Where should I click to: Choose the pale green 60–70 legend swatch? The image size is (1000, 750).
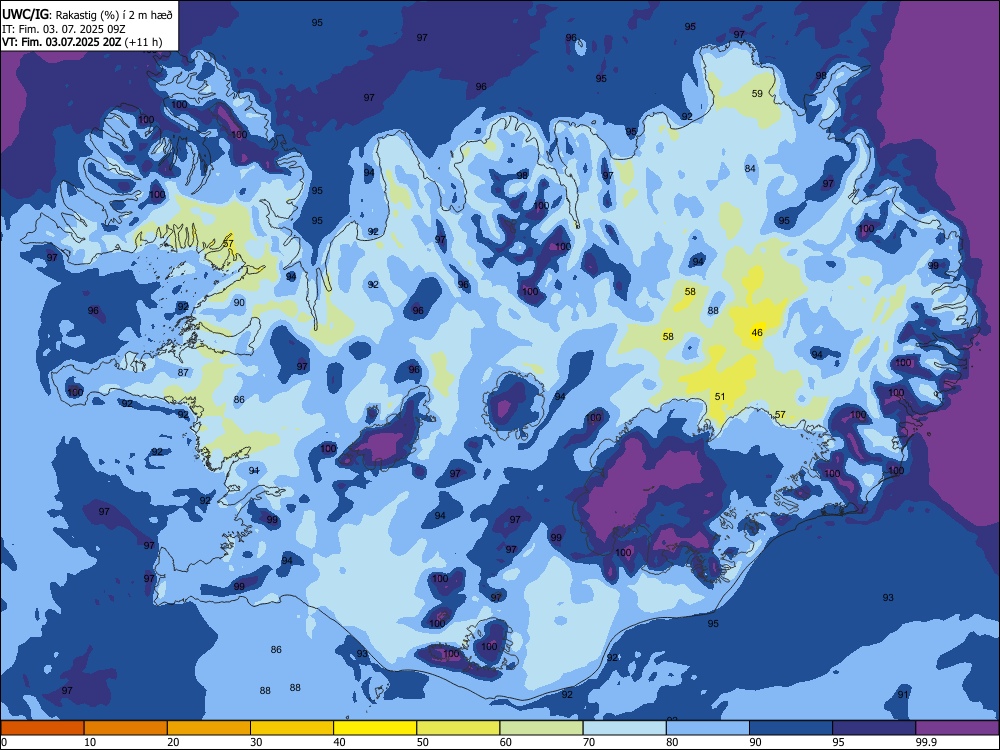click(541, 728)
